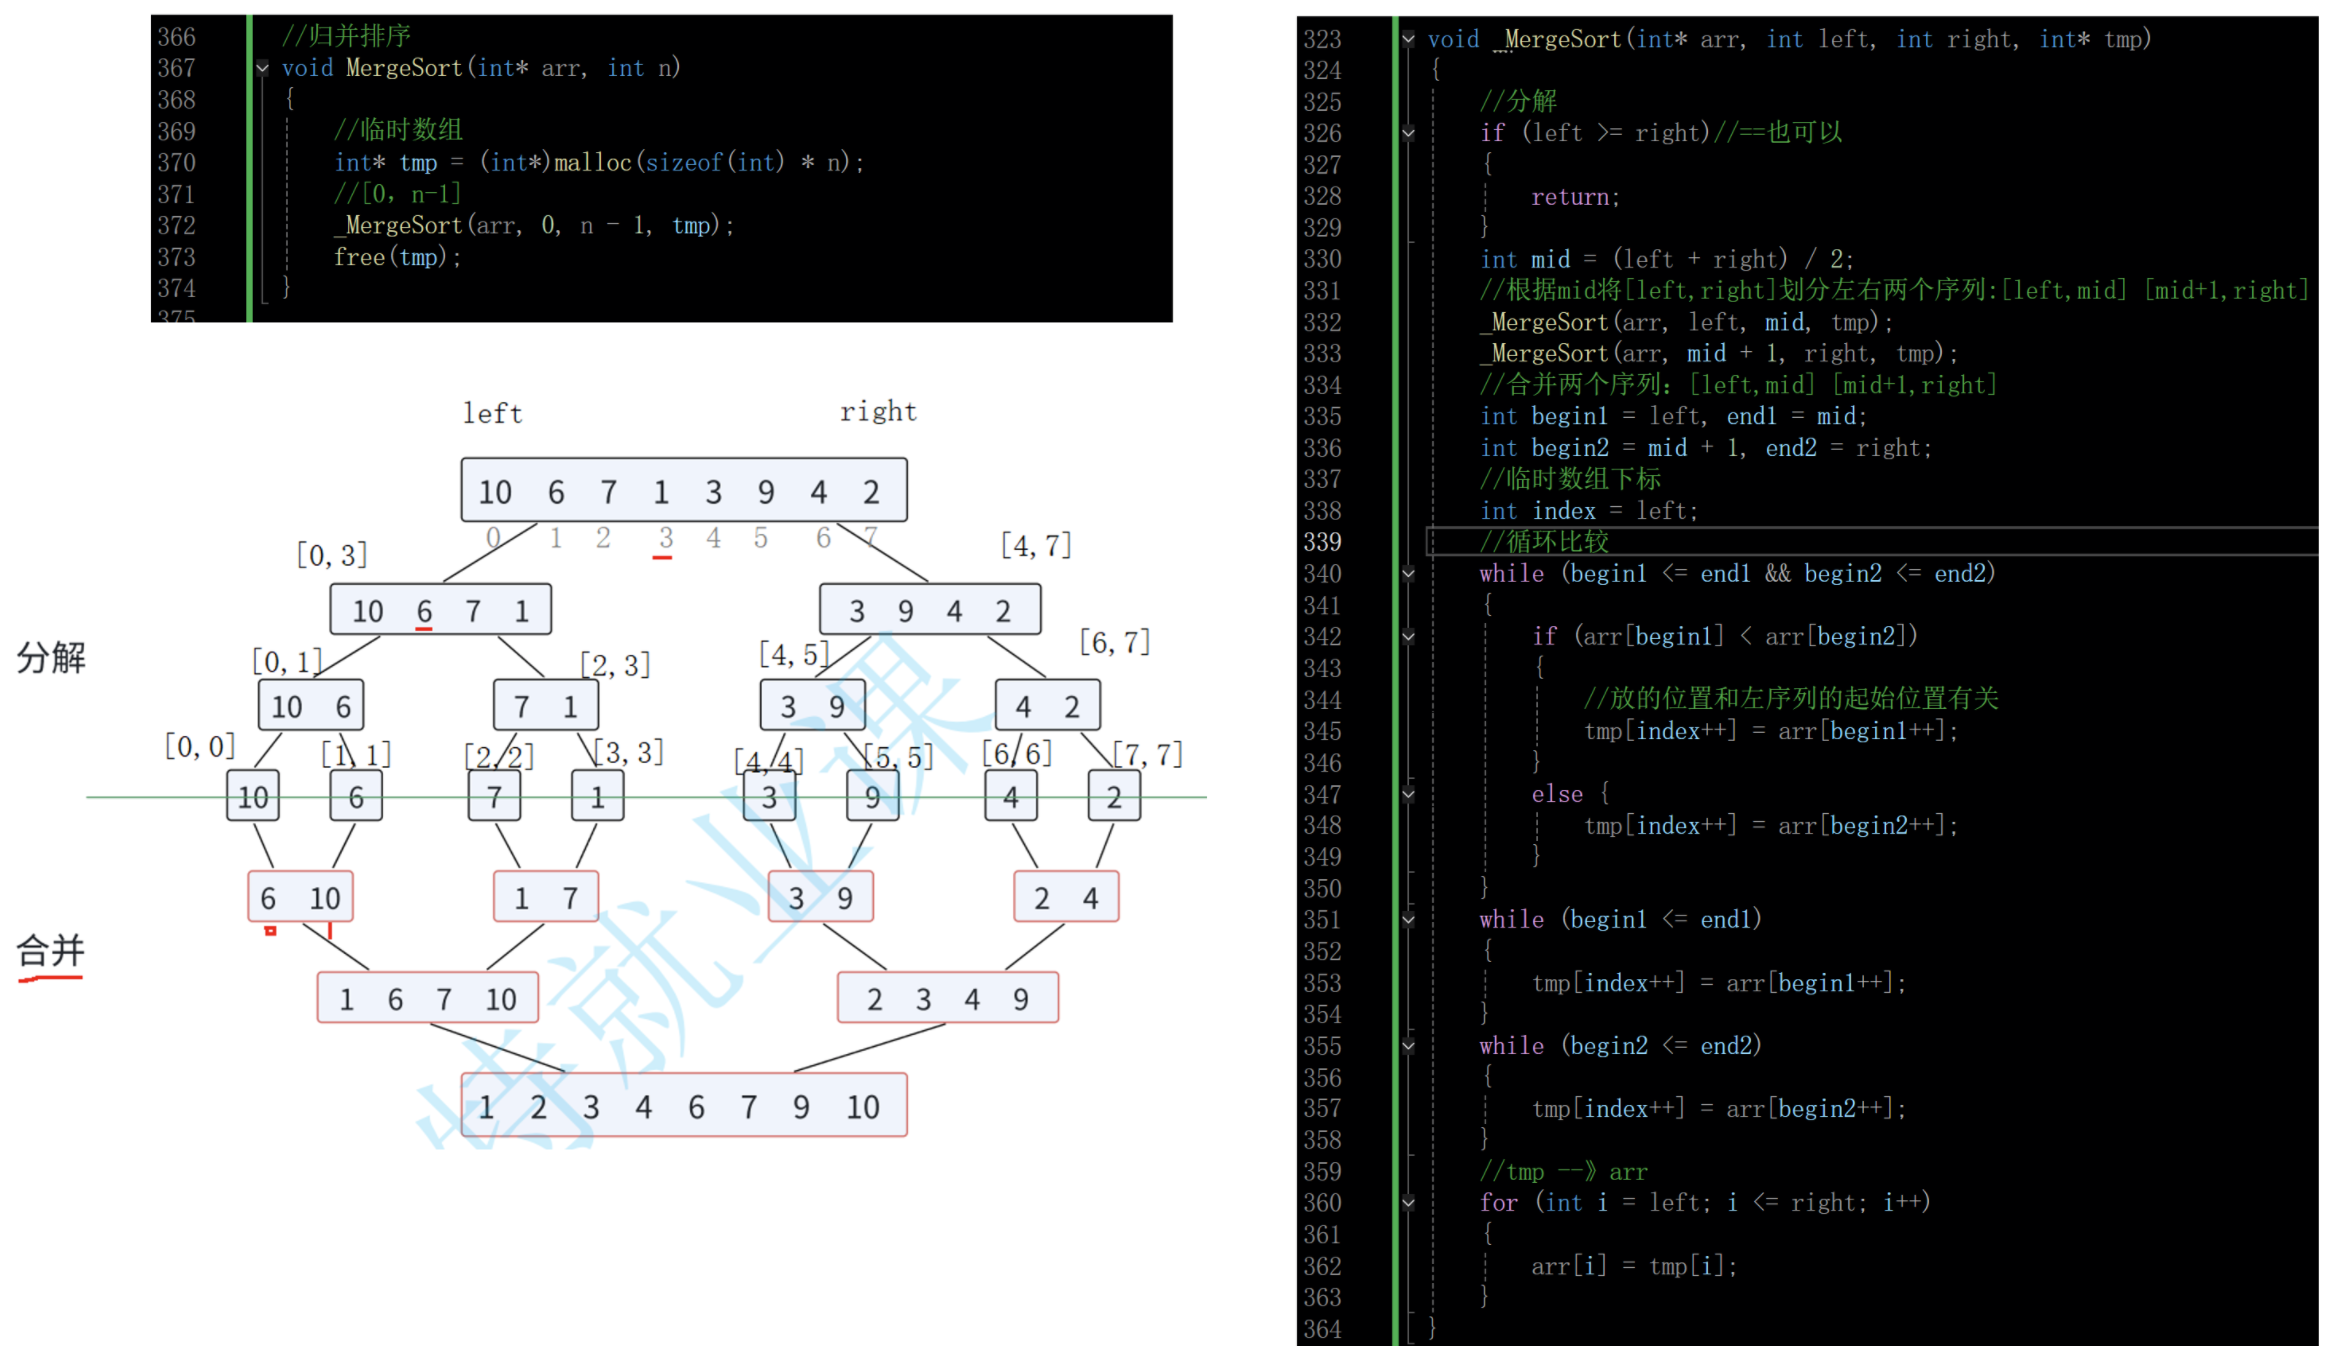Click the highlighted 循环比较 comment line

(1545, 542)
